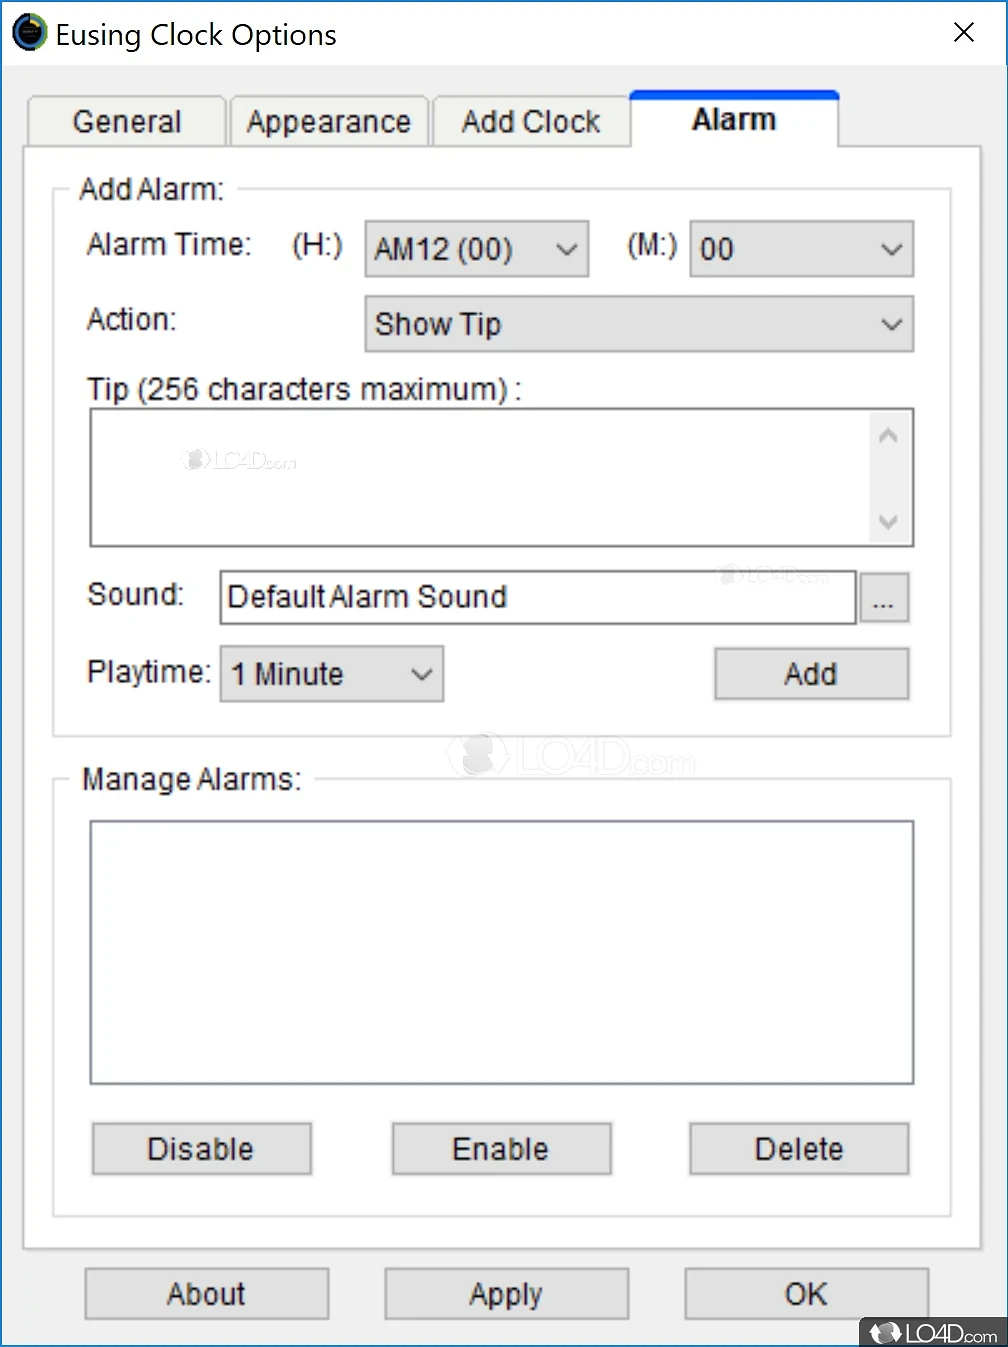This screenshot has width=1008, height=1347.
Task: Click the Tip box scroll up arrow
Action: point(888,437)
